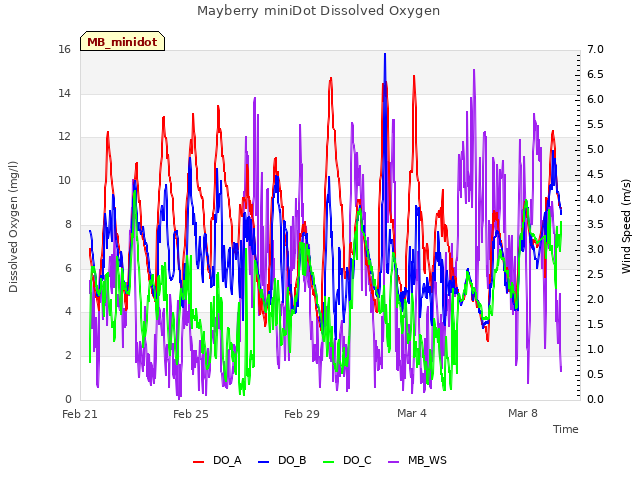The image size is (640, 480).
Task: Click the 6.5 wind speed tick label
Action: point(595,74)
